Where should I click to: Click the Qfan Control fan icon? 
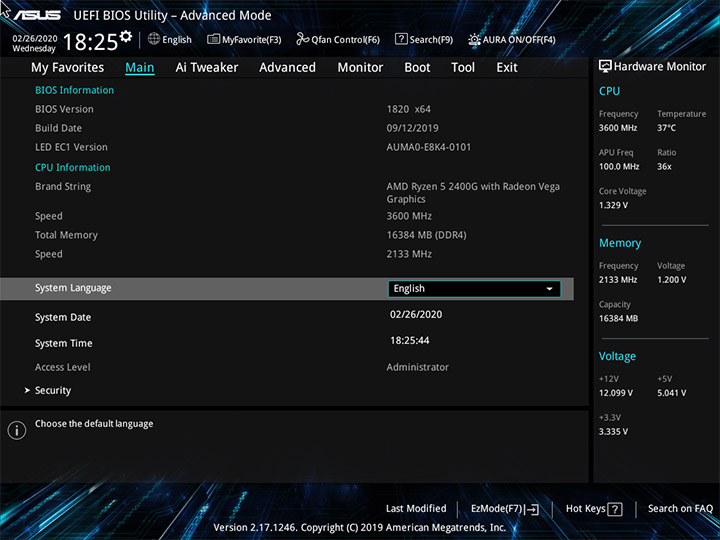[302, 39]
